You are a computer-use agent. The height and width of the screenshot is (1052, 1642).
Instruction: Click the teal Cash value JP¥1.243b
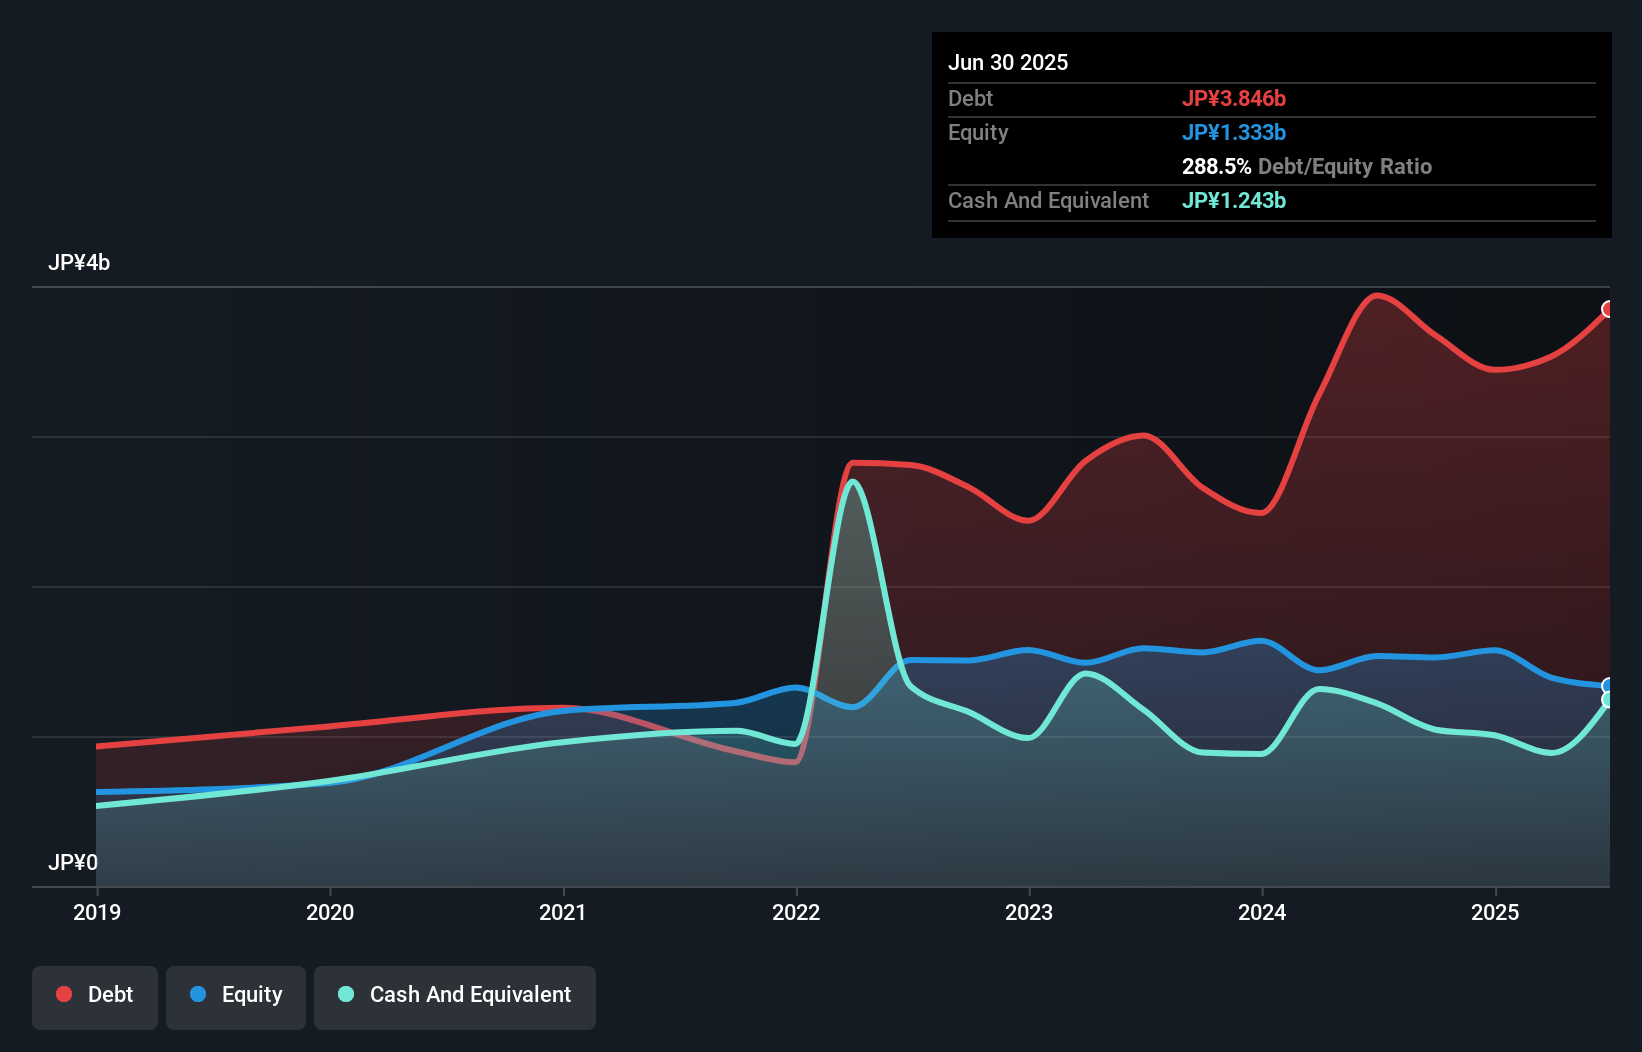click(x=1233, y=201)
